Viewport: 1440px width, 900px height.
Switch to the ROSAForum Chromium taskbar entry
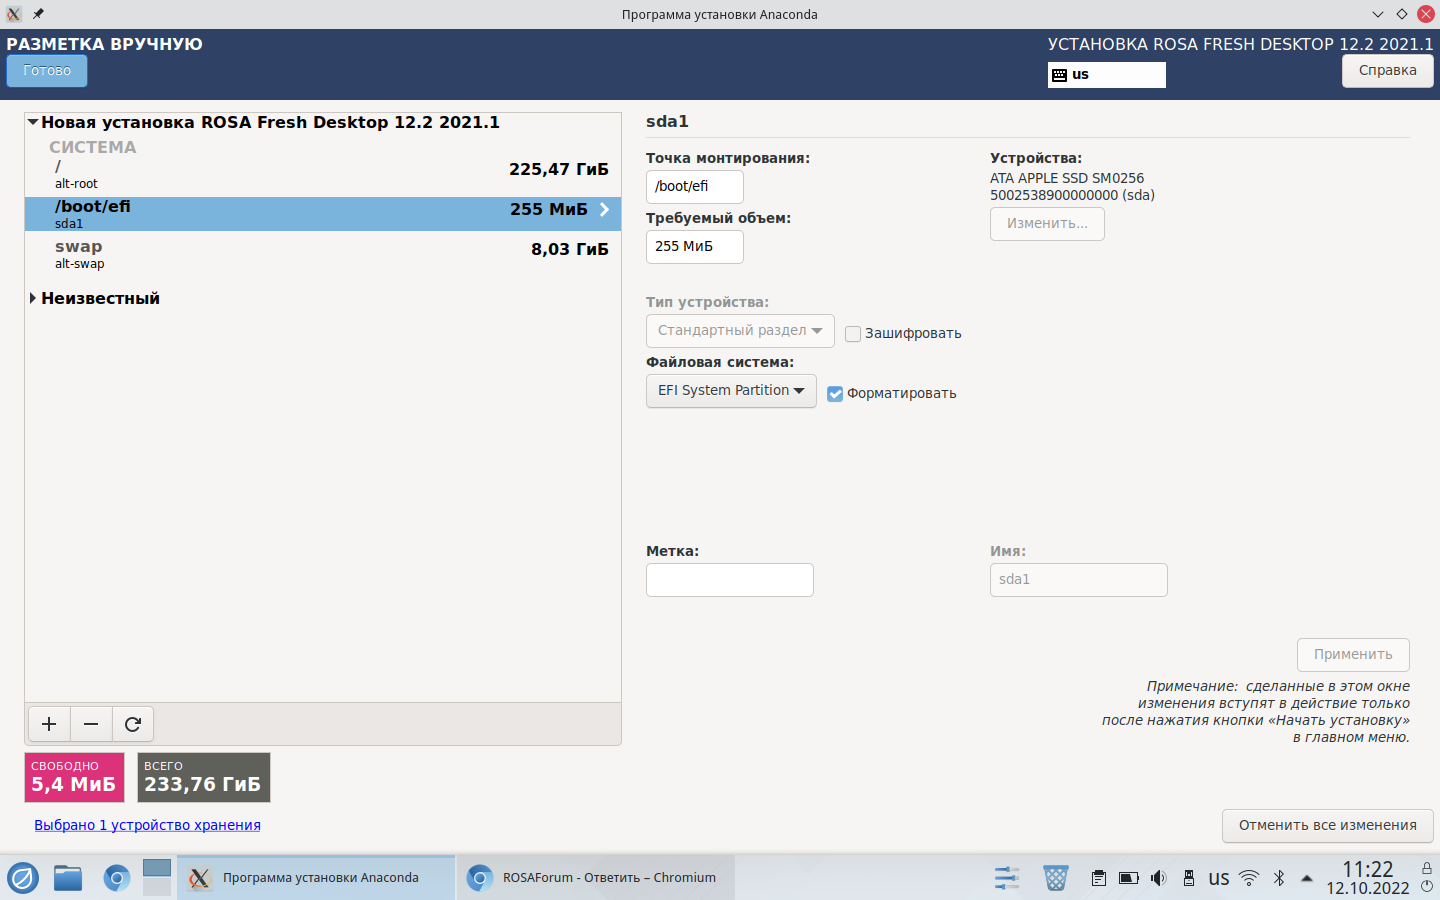596,878
